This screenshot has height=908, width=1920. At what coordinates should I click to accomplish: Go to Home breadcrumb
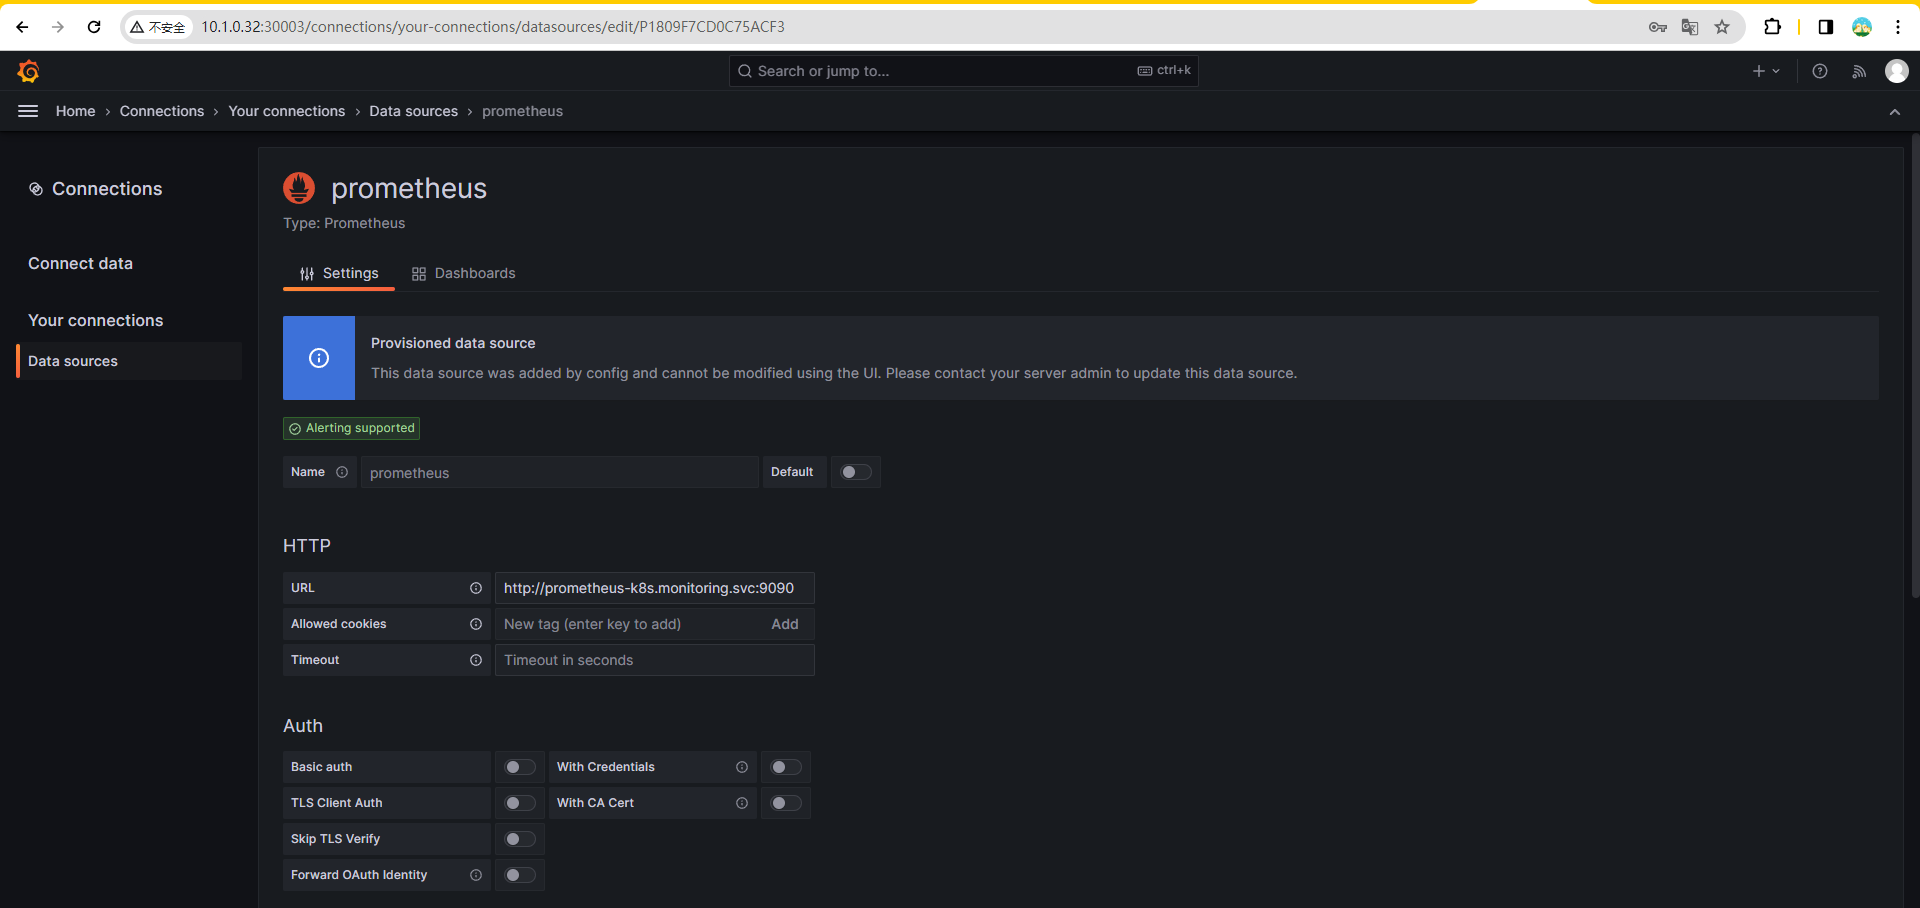pyautogui.click(x=76, y=111)
